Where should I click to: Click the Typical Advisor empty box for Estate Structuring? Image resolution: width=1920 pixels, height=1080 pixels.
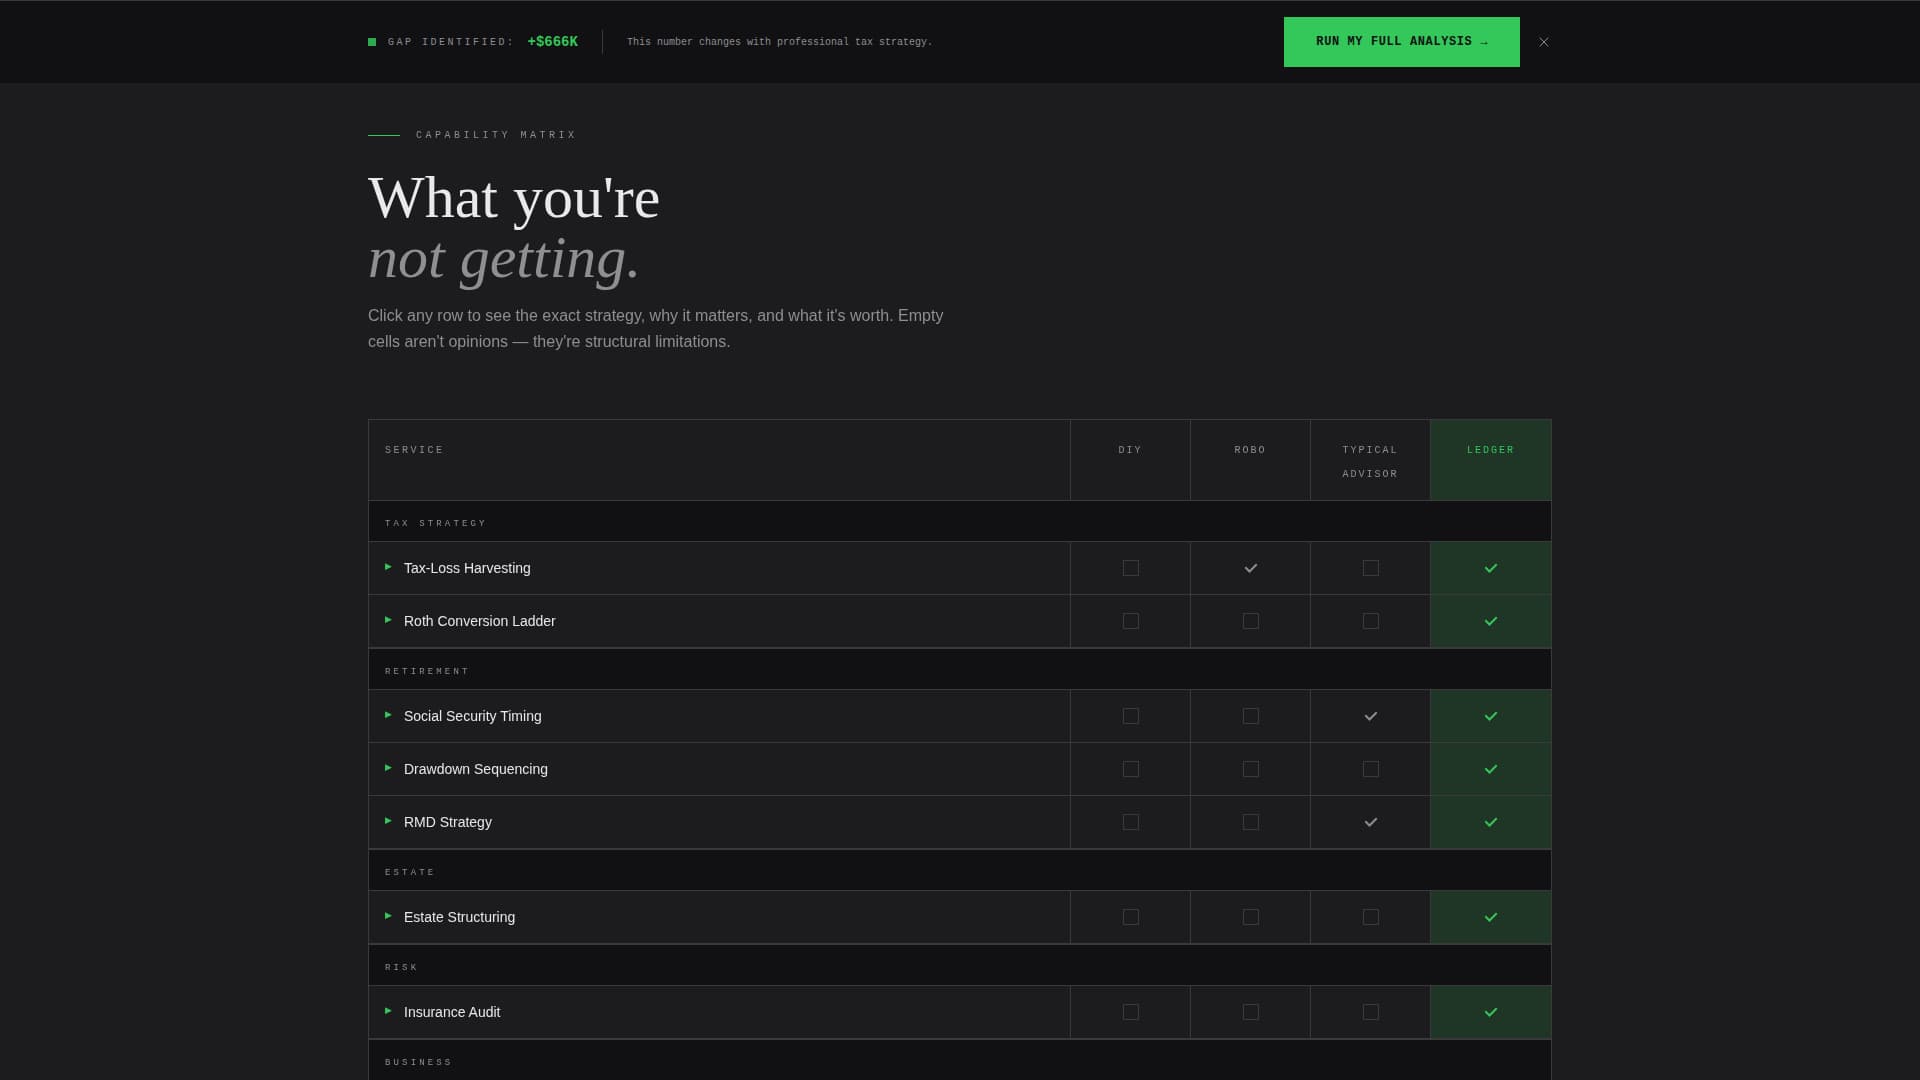click(x=1370, y=917)
